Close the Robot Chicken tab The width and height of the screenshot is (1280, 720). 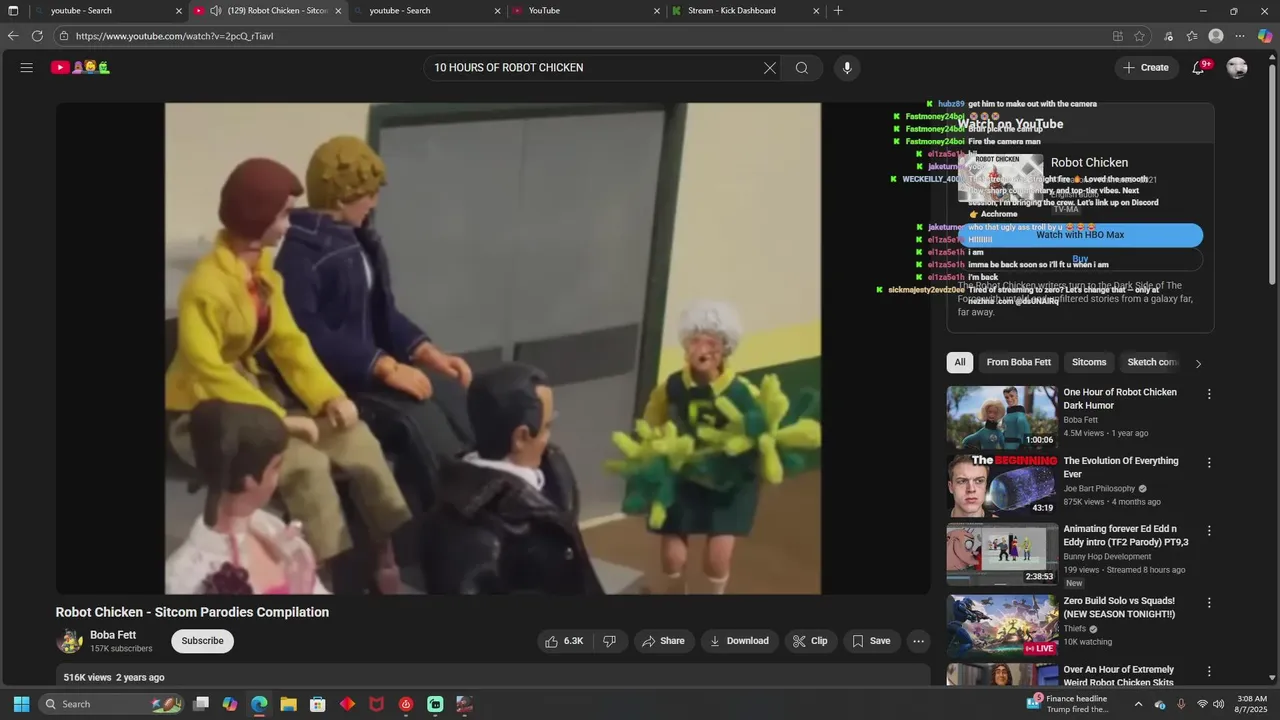(338, 11)
